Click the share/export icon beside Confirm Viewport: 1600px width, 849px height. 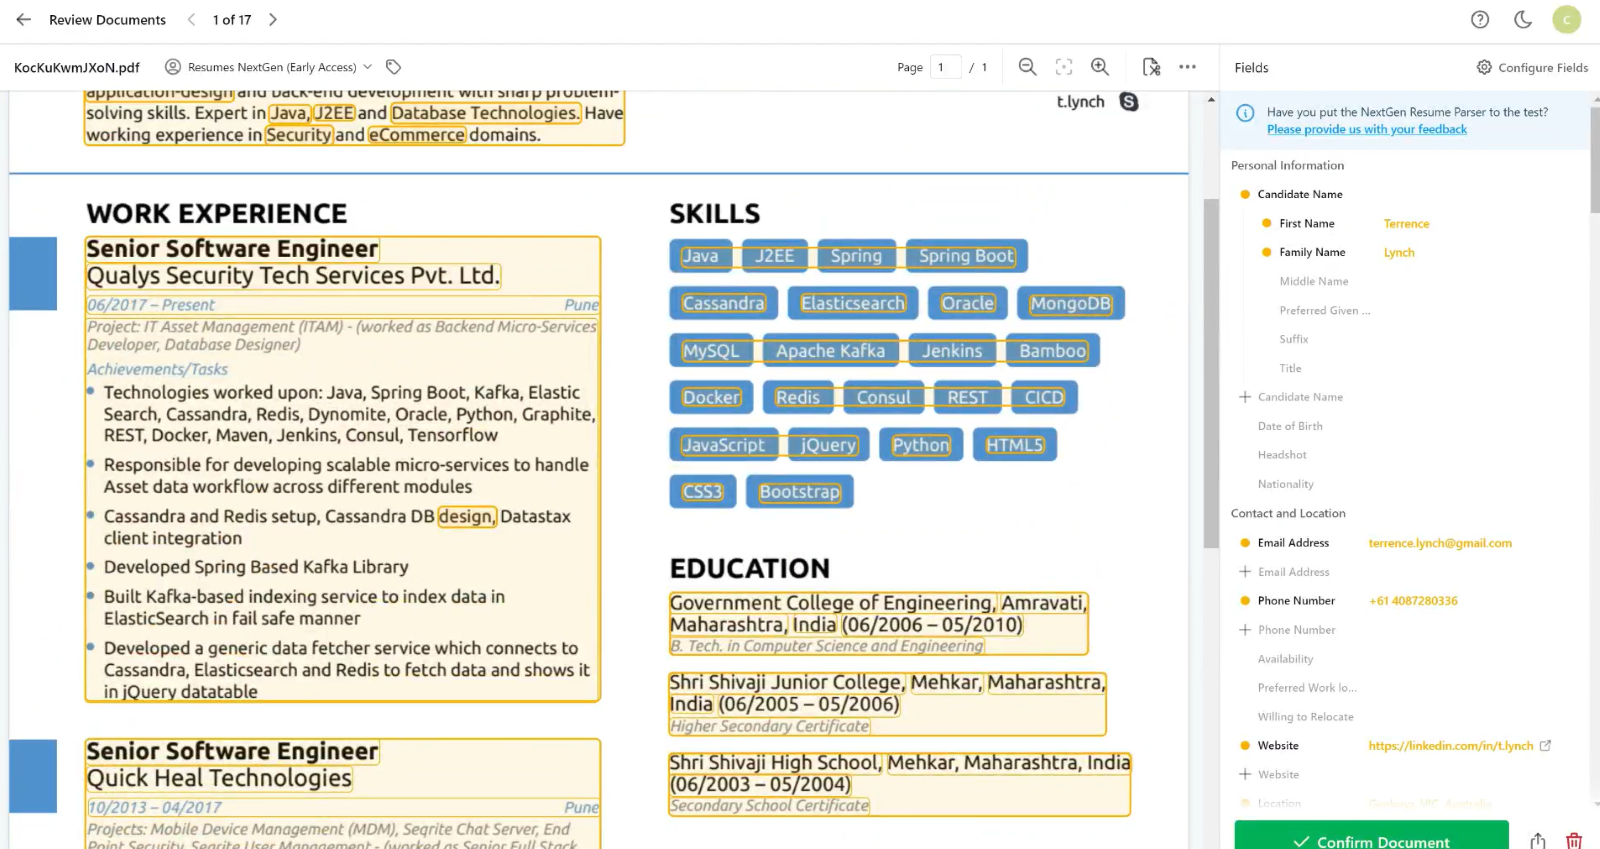pos(1538,840)
